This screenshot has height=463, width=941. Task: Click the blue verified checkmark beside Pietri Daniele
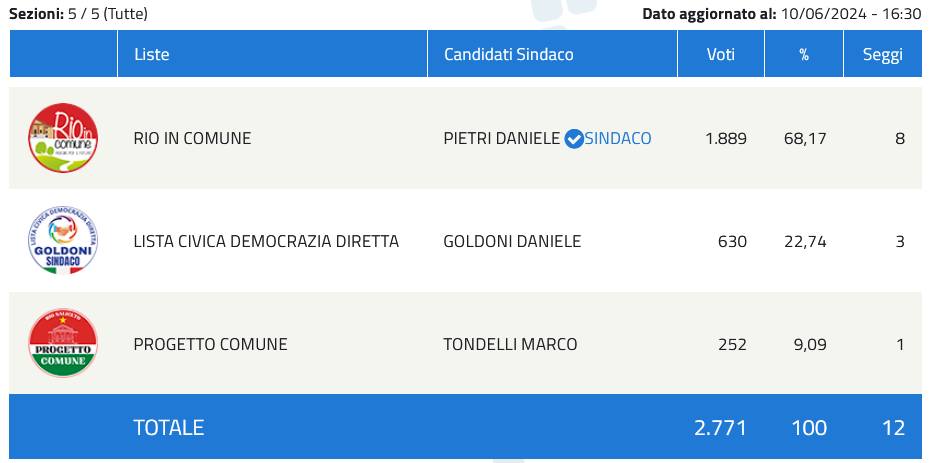pos(573,139)
